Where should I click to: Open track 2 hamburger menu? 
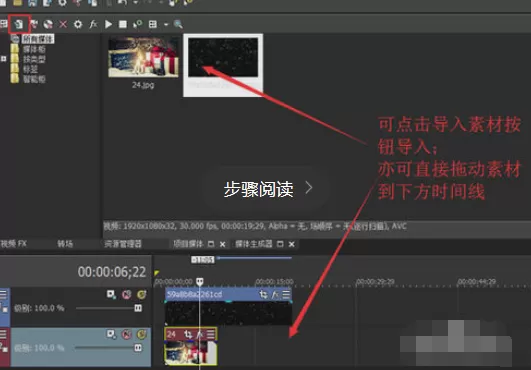[3, 334]
